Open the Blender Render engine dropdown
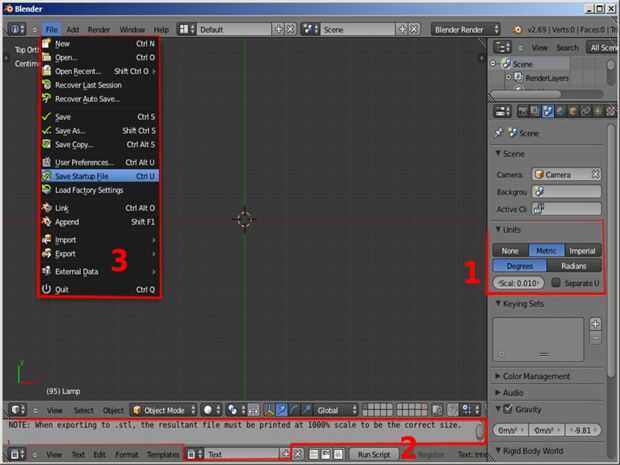 (x=465, y=29)
